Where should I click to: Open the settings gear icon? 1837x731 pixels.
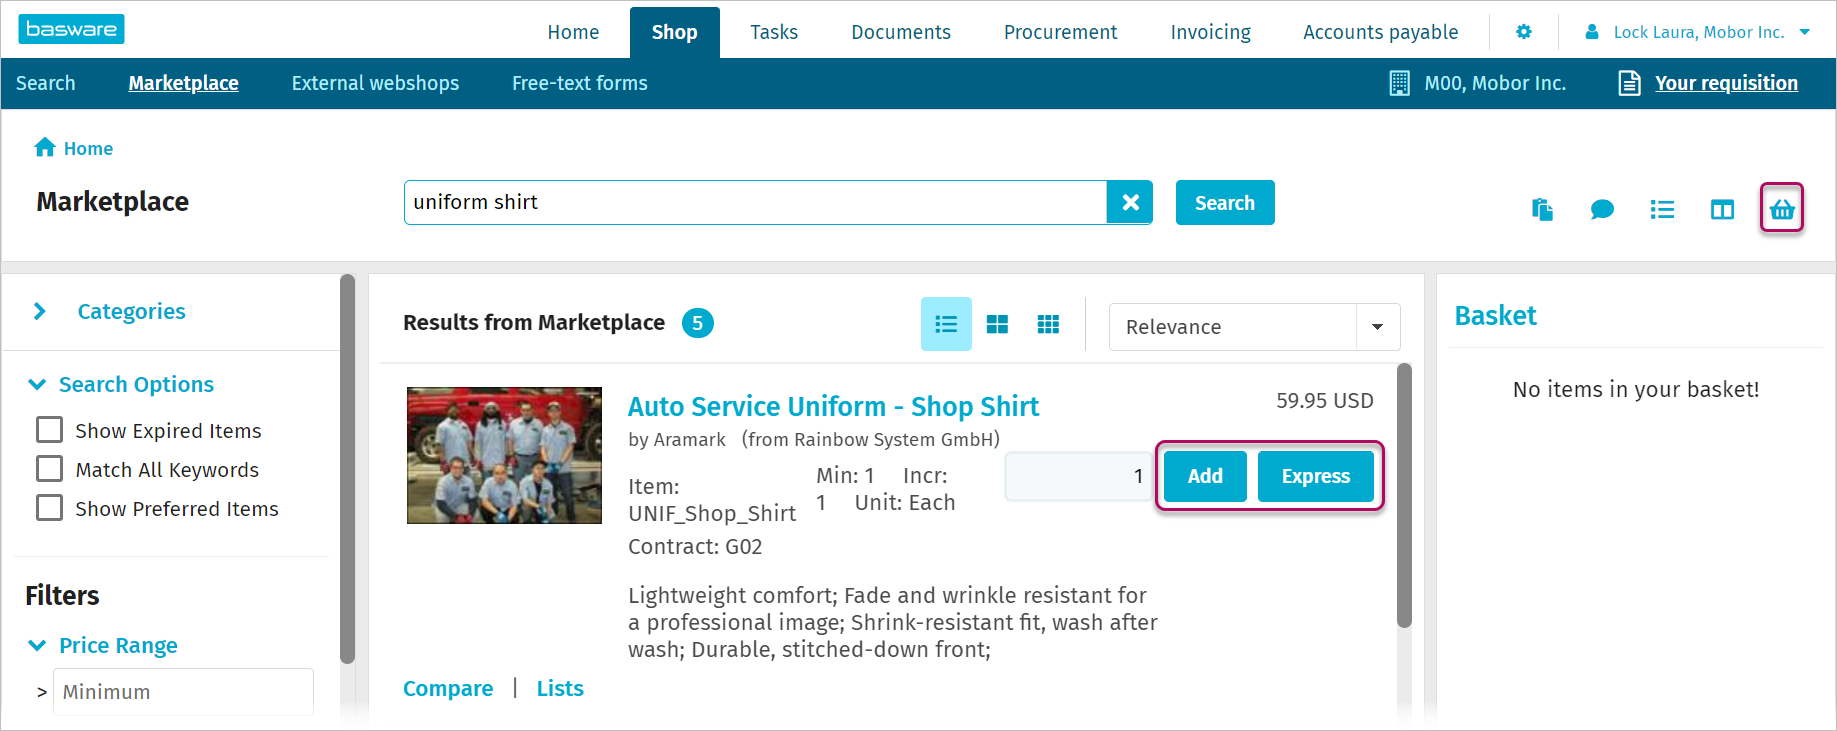(x=1524, y=32)
